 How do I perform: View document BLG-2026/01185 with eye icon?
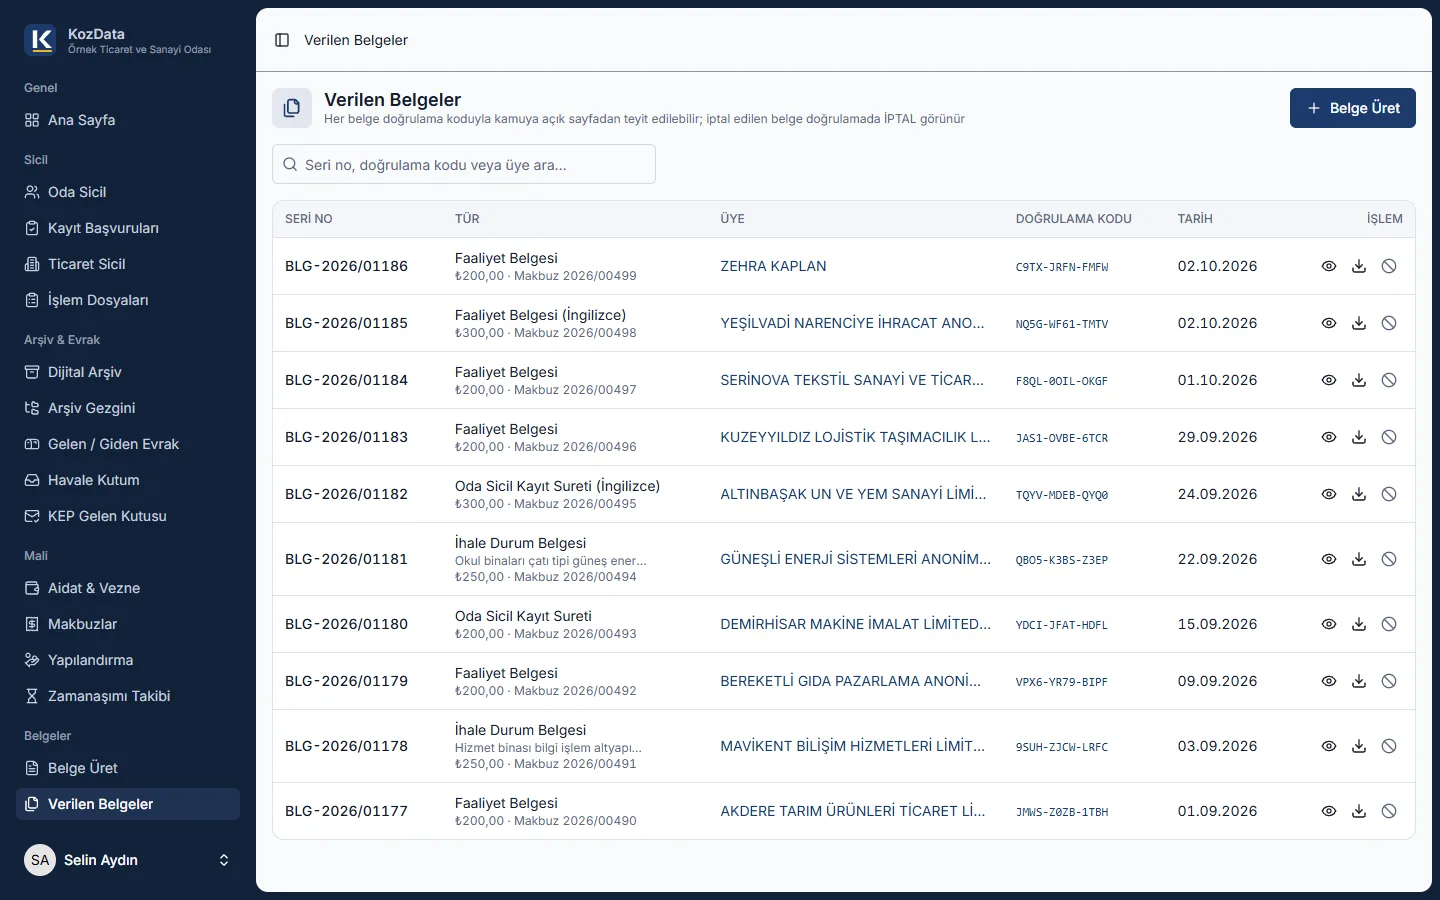[x=1329, y=323]
